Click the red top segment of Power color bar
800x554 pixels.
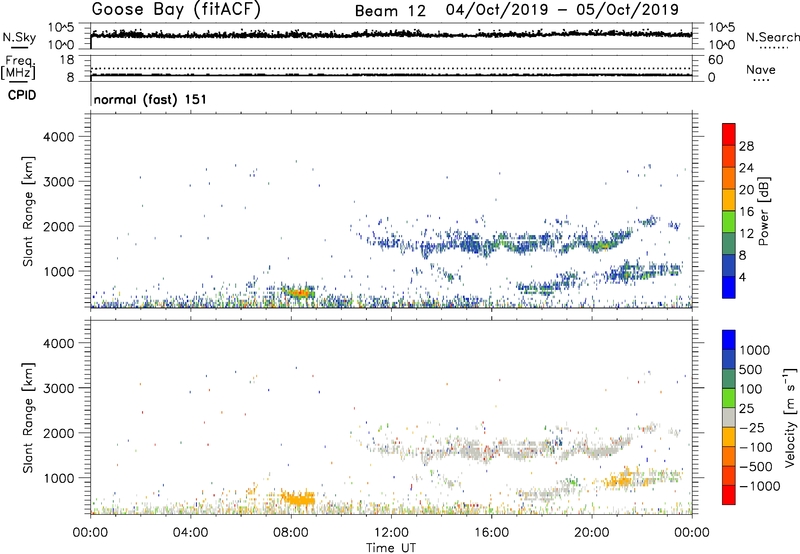(729, 134)
